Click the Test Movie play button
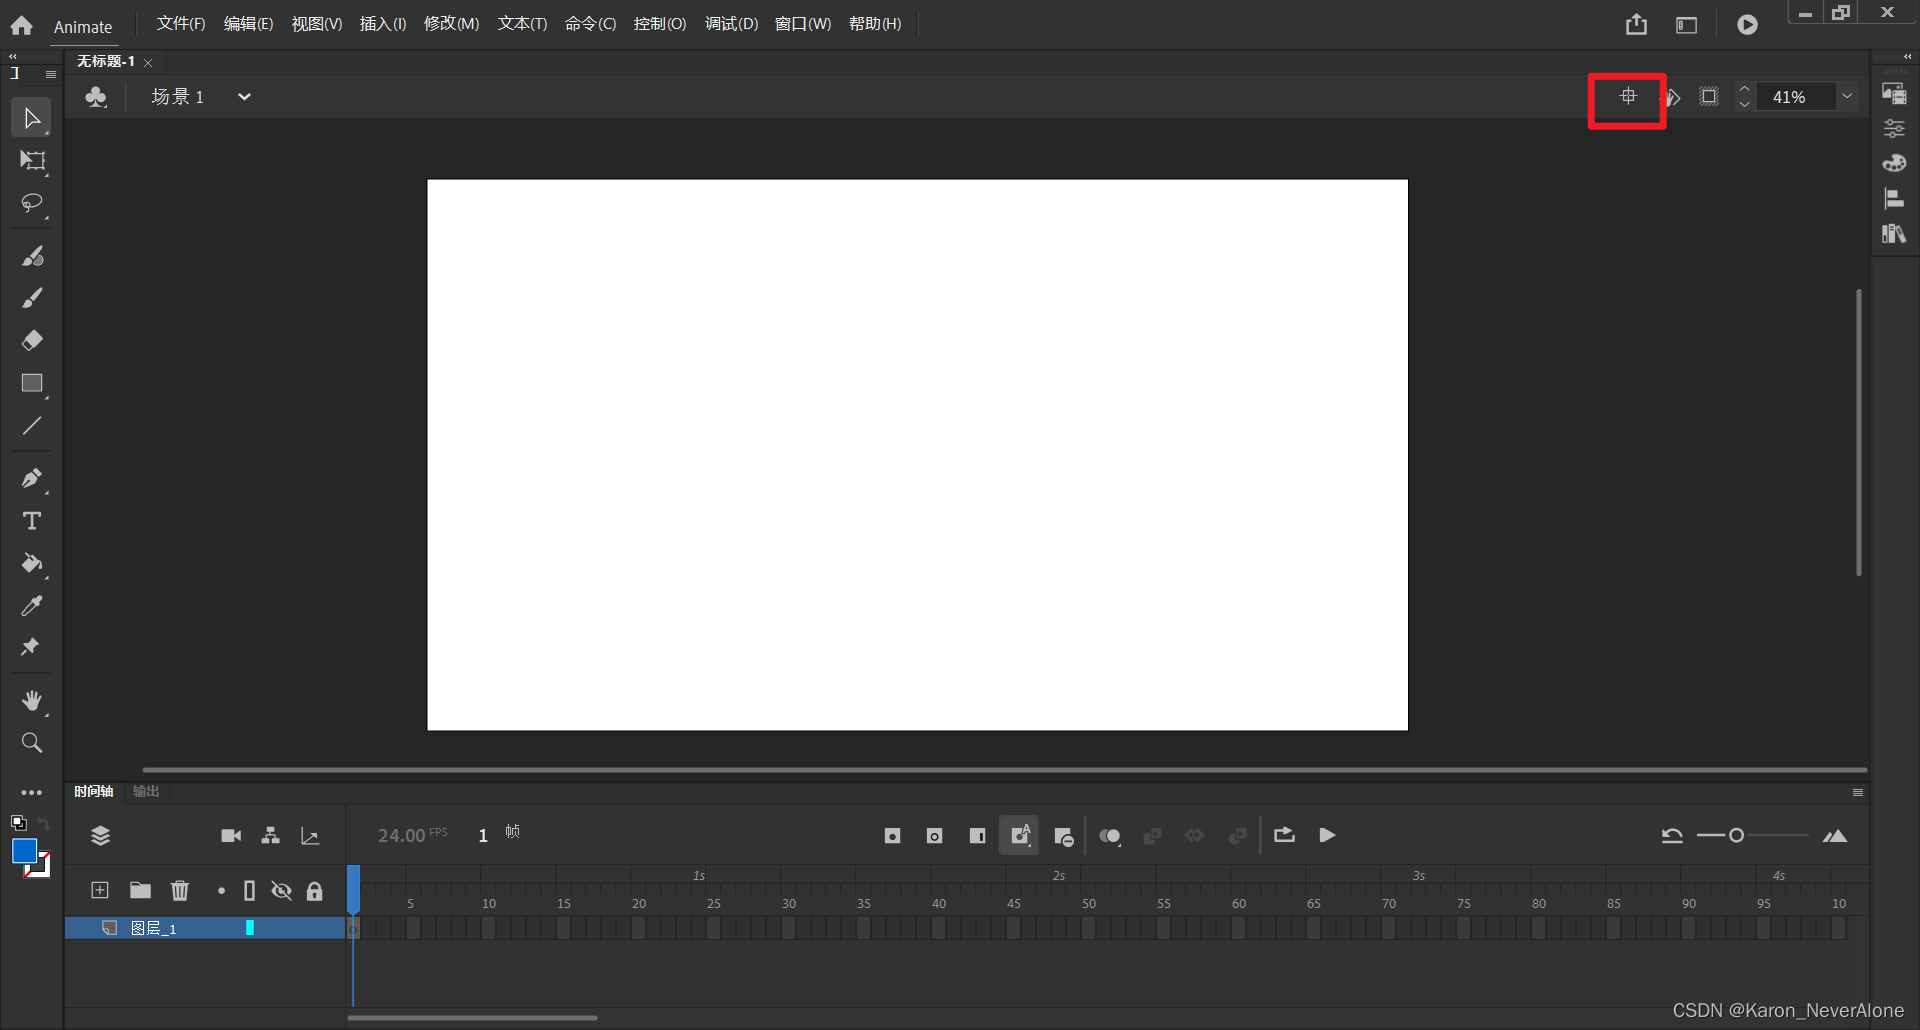This screenshot has width=1920, height=1030. [x=1747, y=25]
